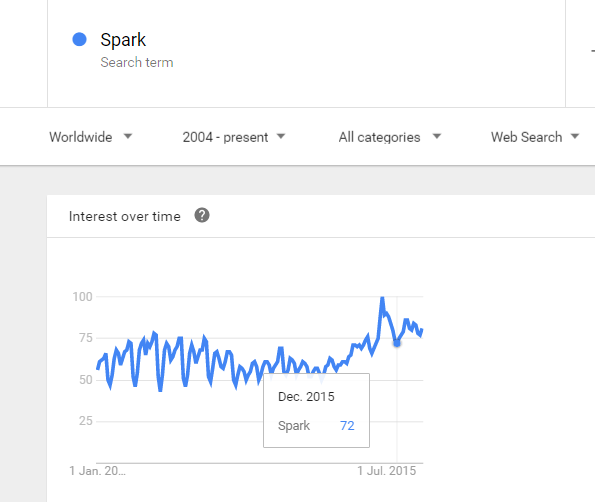Click the 100 y-axis label
The width and height of the screenshot is (595, 502).
click(82, 297)
